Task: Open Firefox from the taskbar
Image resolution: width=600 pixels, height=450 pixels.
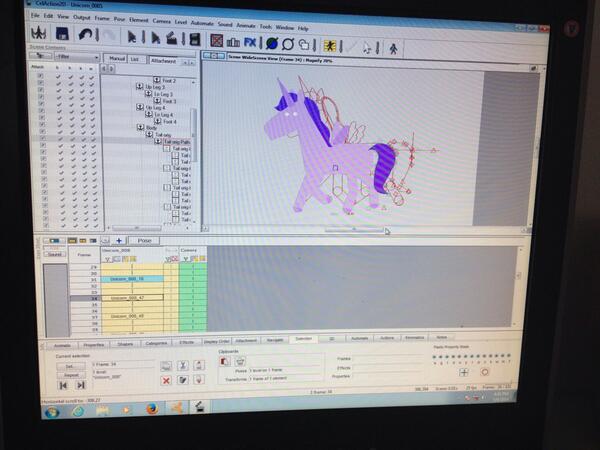Action: [x=152, y=409]
